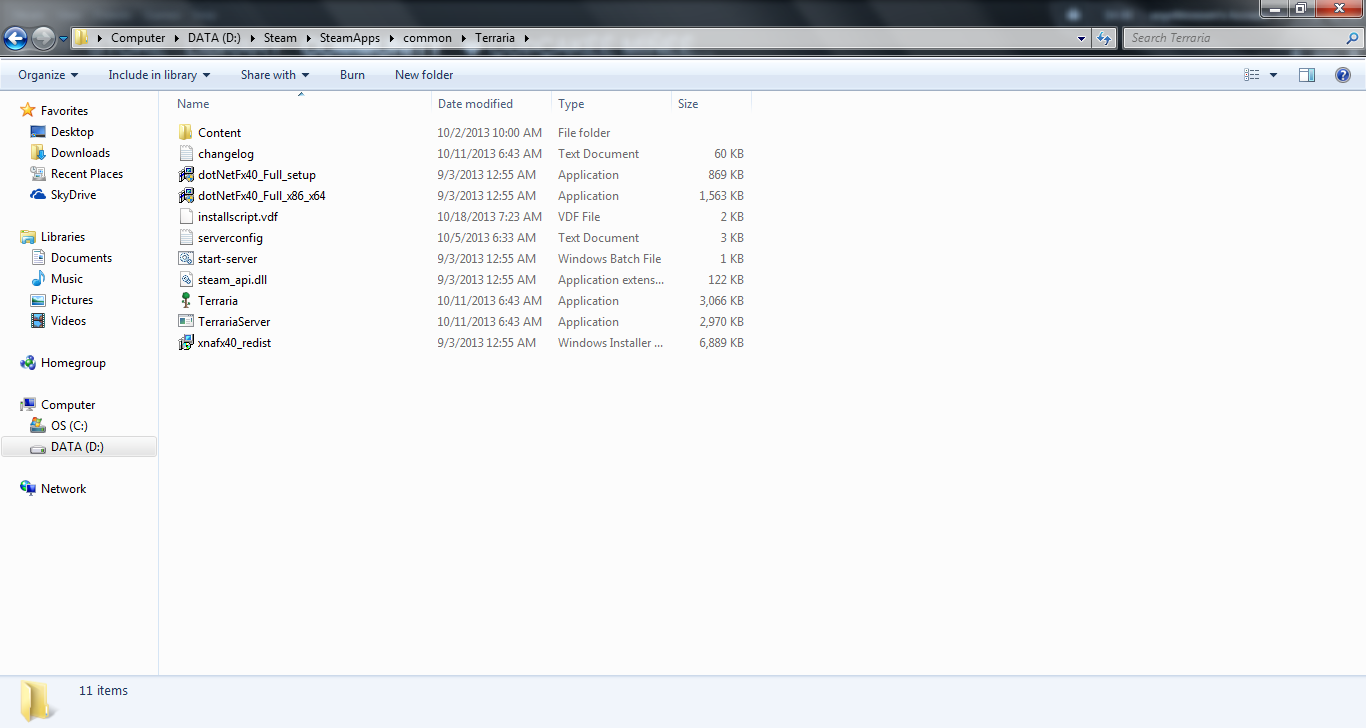Open the Organize menu
This screenshot has height=728, width=1366.
coord(48,75)
